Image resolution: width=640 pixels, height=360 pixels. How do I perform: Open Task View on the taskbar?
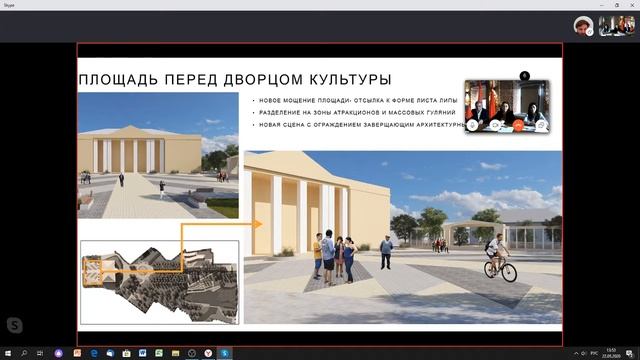click(40, 353)
